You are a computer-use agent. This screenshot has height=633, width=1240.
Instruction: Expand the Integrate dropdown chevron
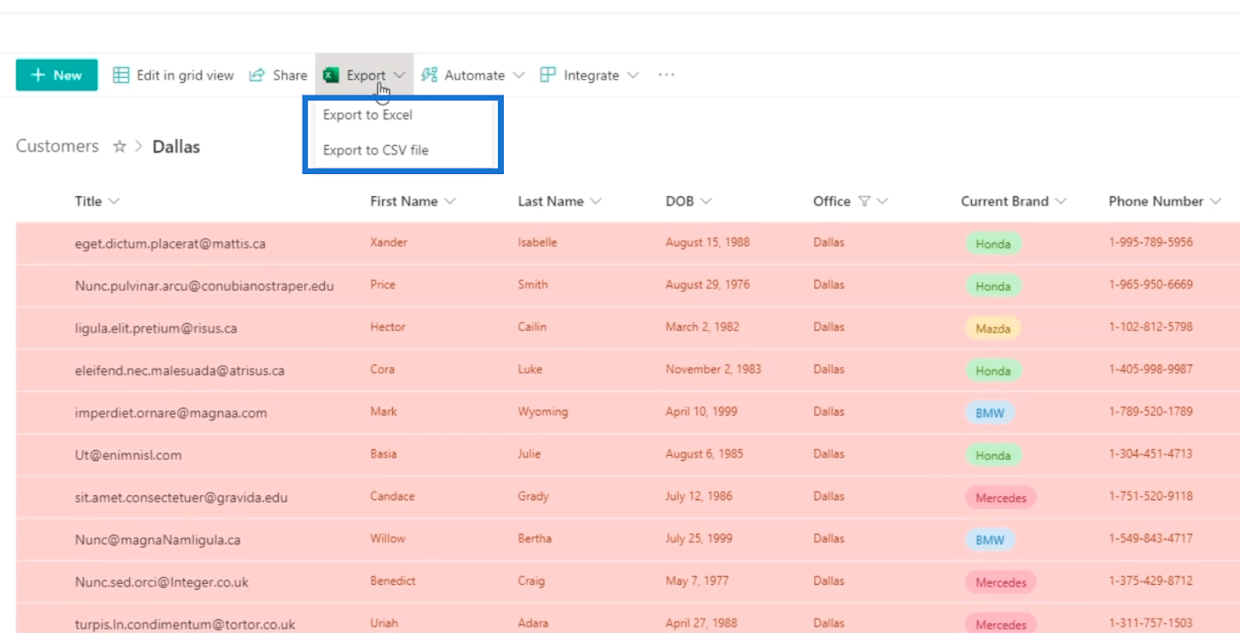[x=633, y=75]
